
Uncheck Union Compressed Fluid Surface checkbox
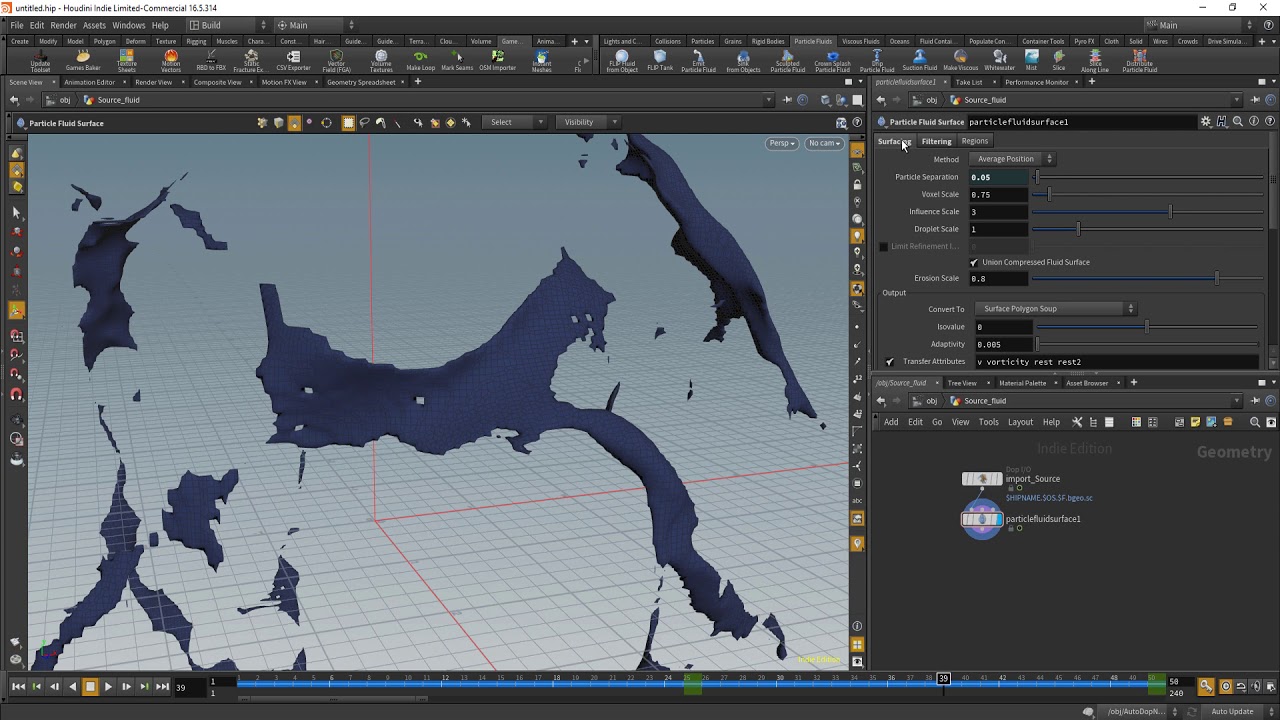974,262
